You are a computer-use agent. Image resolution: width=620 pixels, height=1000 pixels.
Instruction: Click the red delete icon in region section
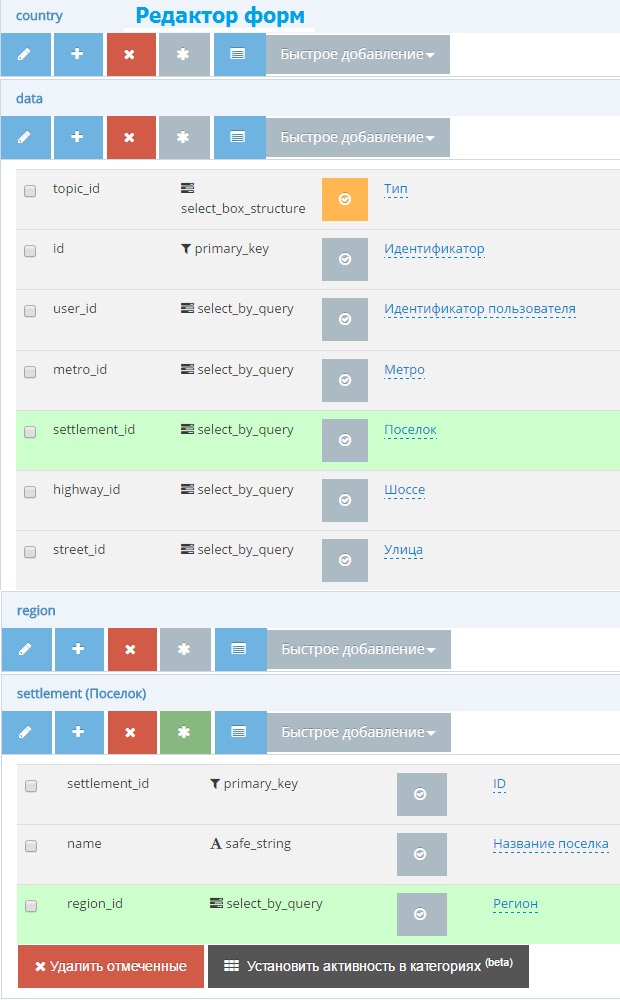point(132,649)
